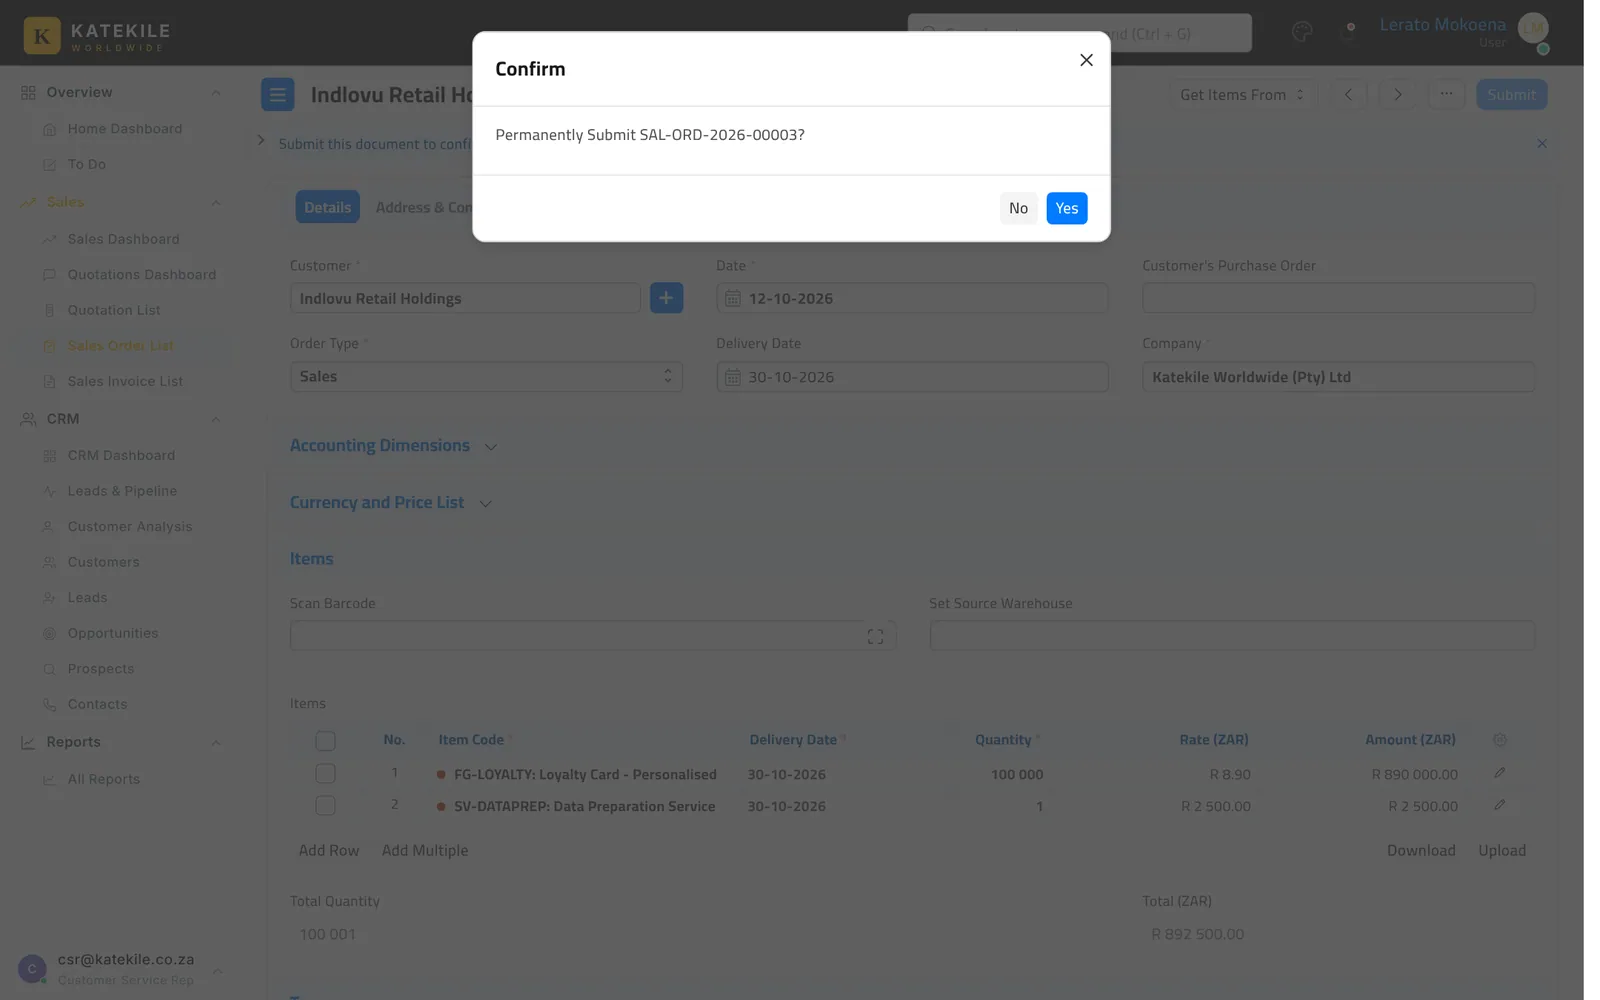Click Add Row below items table
Screen dimensions: 1600x1000
point(328,851)
